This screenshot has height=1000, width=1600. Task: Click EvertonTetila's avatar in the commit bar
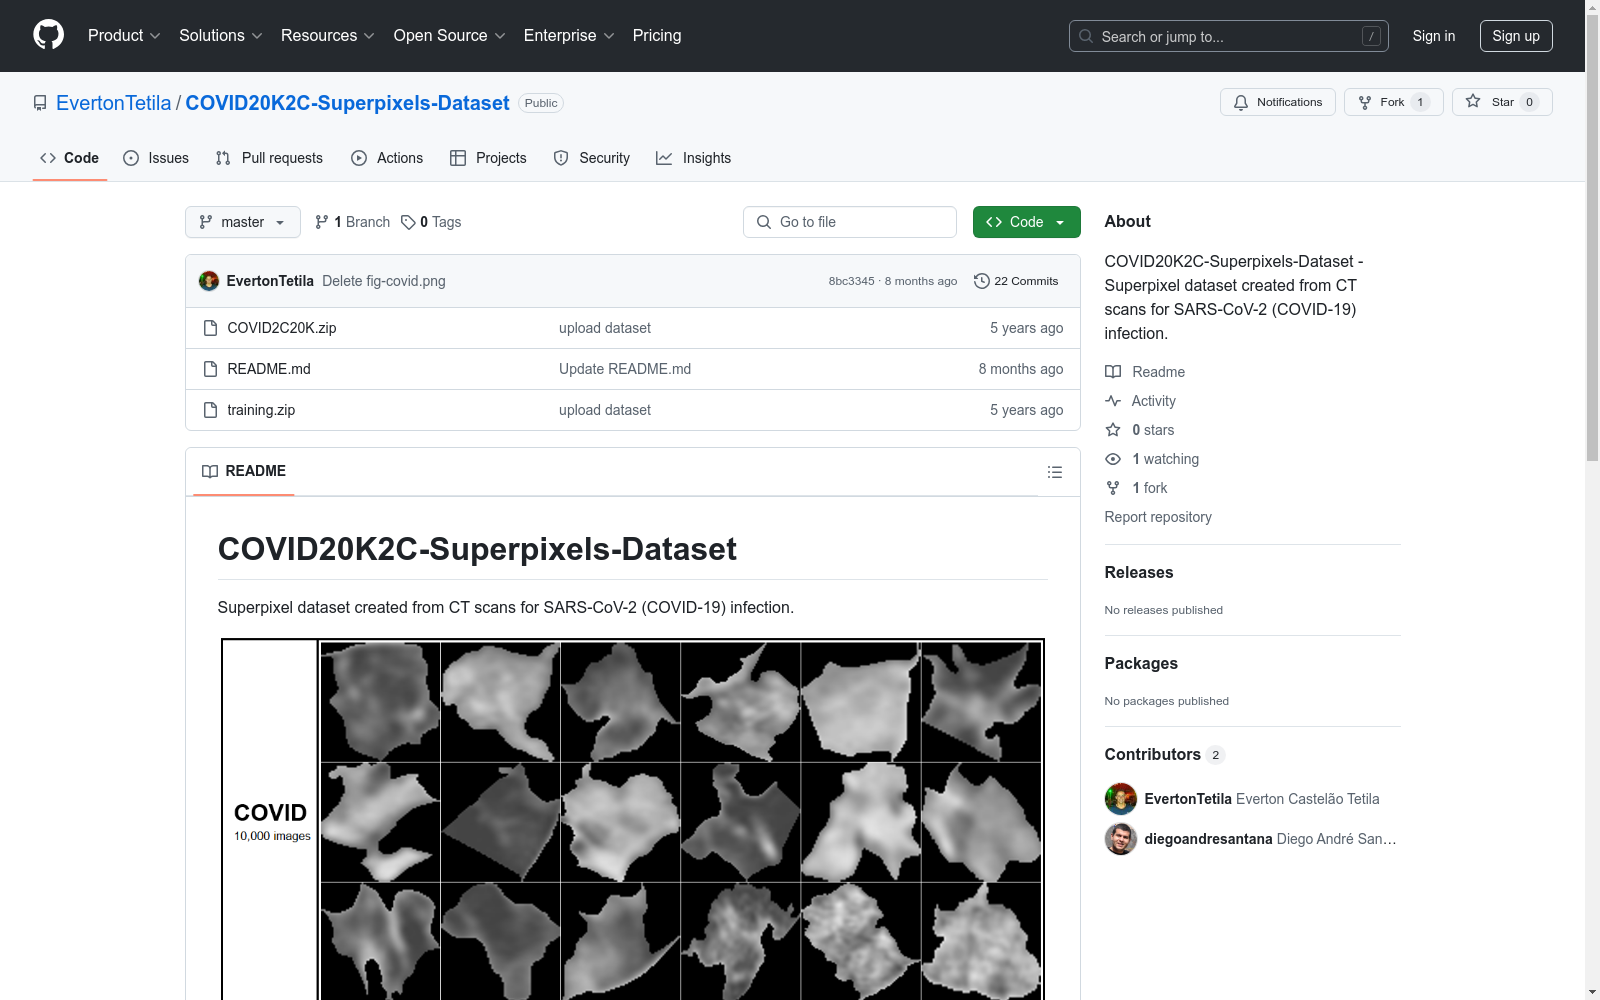click(x=209, y=281)
